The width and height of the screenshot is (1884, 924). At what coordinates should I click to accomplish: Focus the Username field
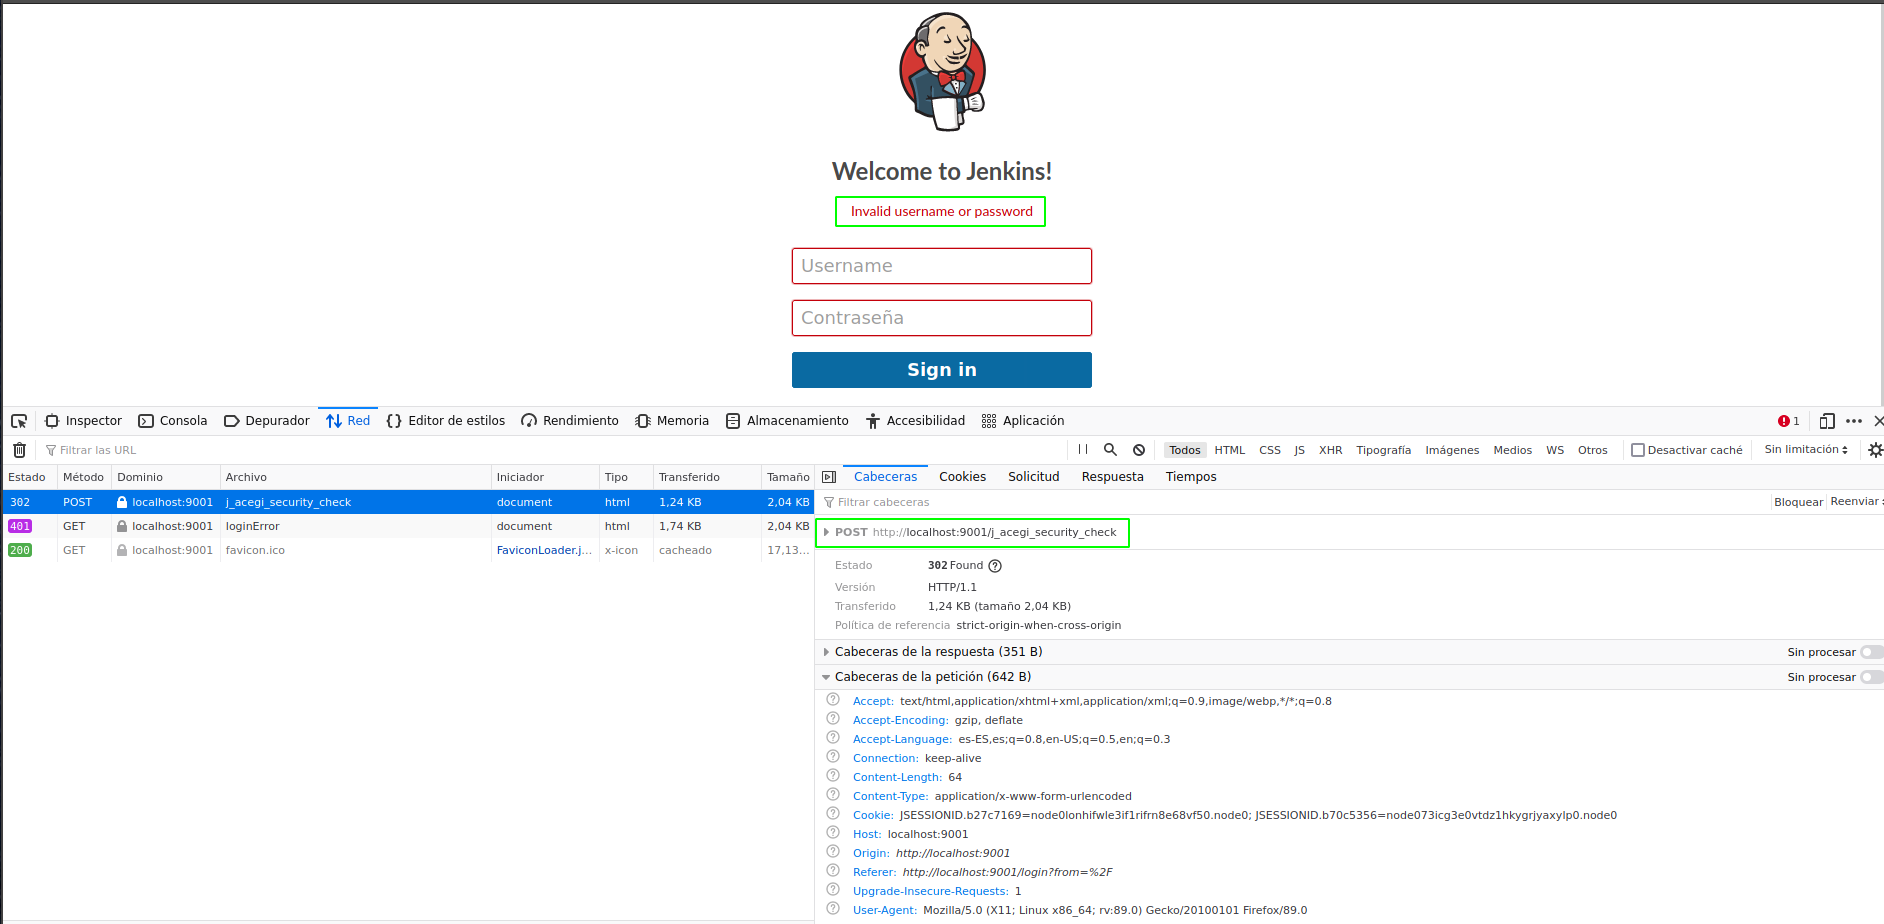(942, 266)
